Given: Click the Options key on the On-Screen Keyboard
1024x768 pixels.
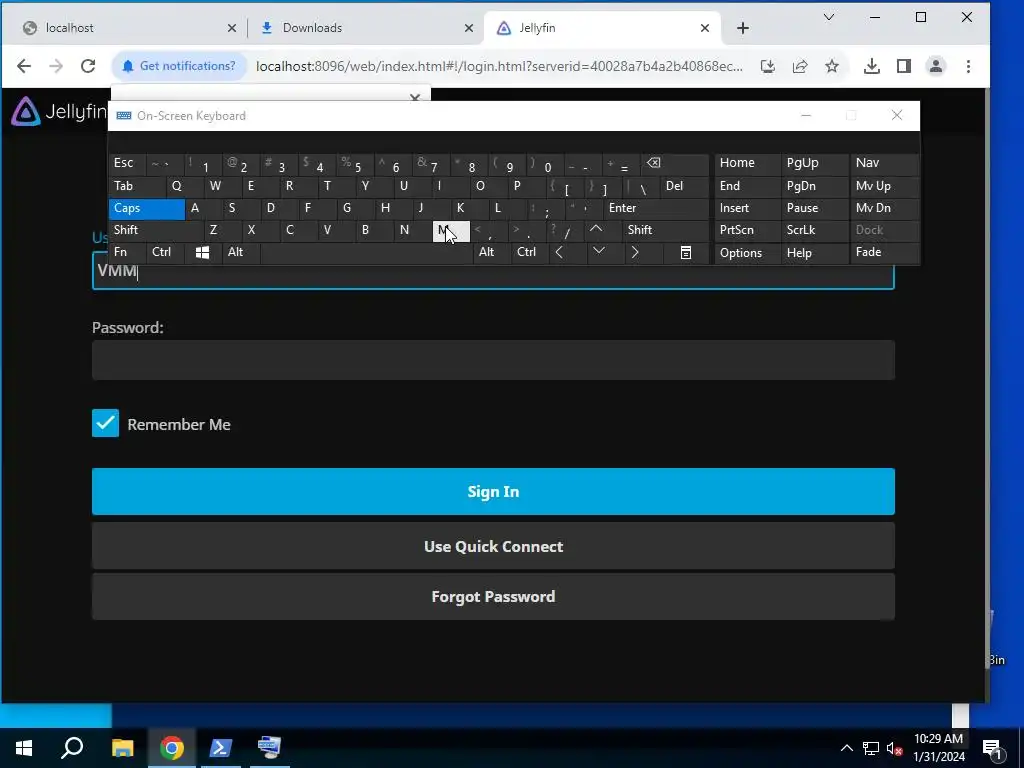Looking at the screenshot, I should 747,253.
